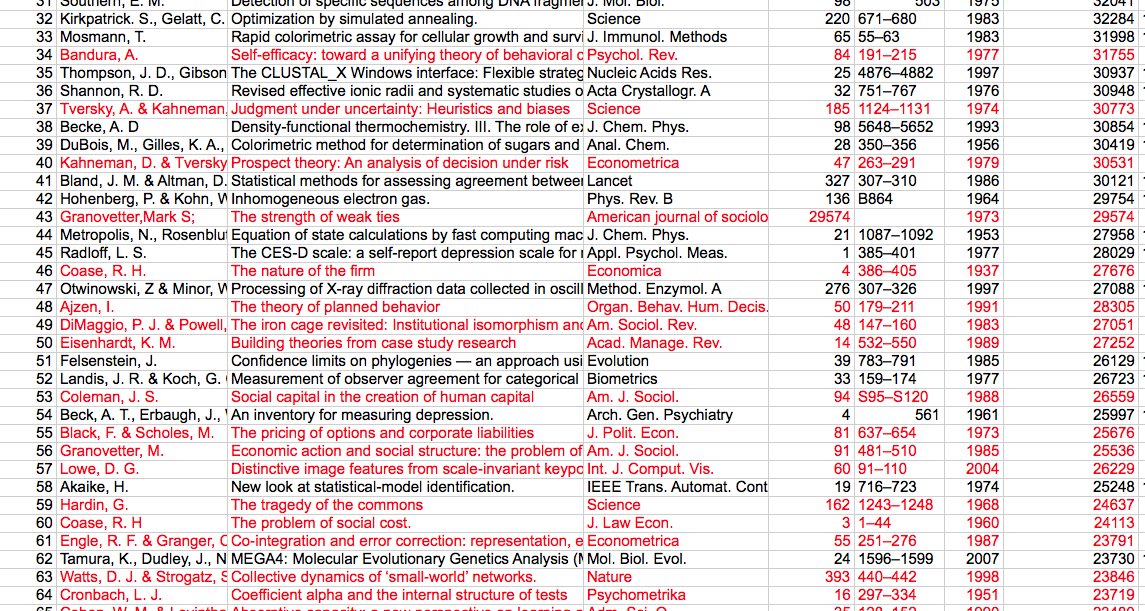Select year cell 1937

pyautogui.click(x=974, y=271)
